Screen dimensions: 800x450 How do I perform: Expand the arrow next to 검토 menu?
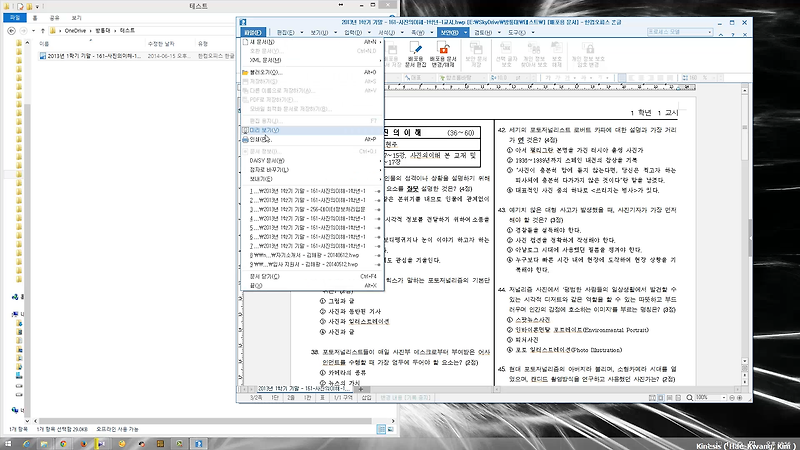click(499, 33)
